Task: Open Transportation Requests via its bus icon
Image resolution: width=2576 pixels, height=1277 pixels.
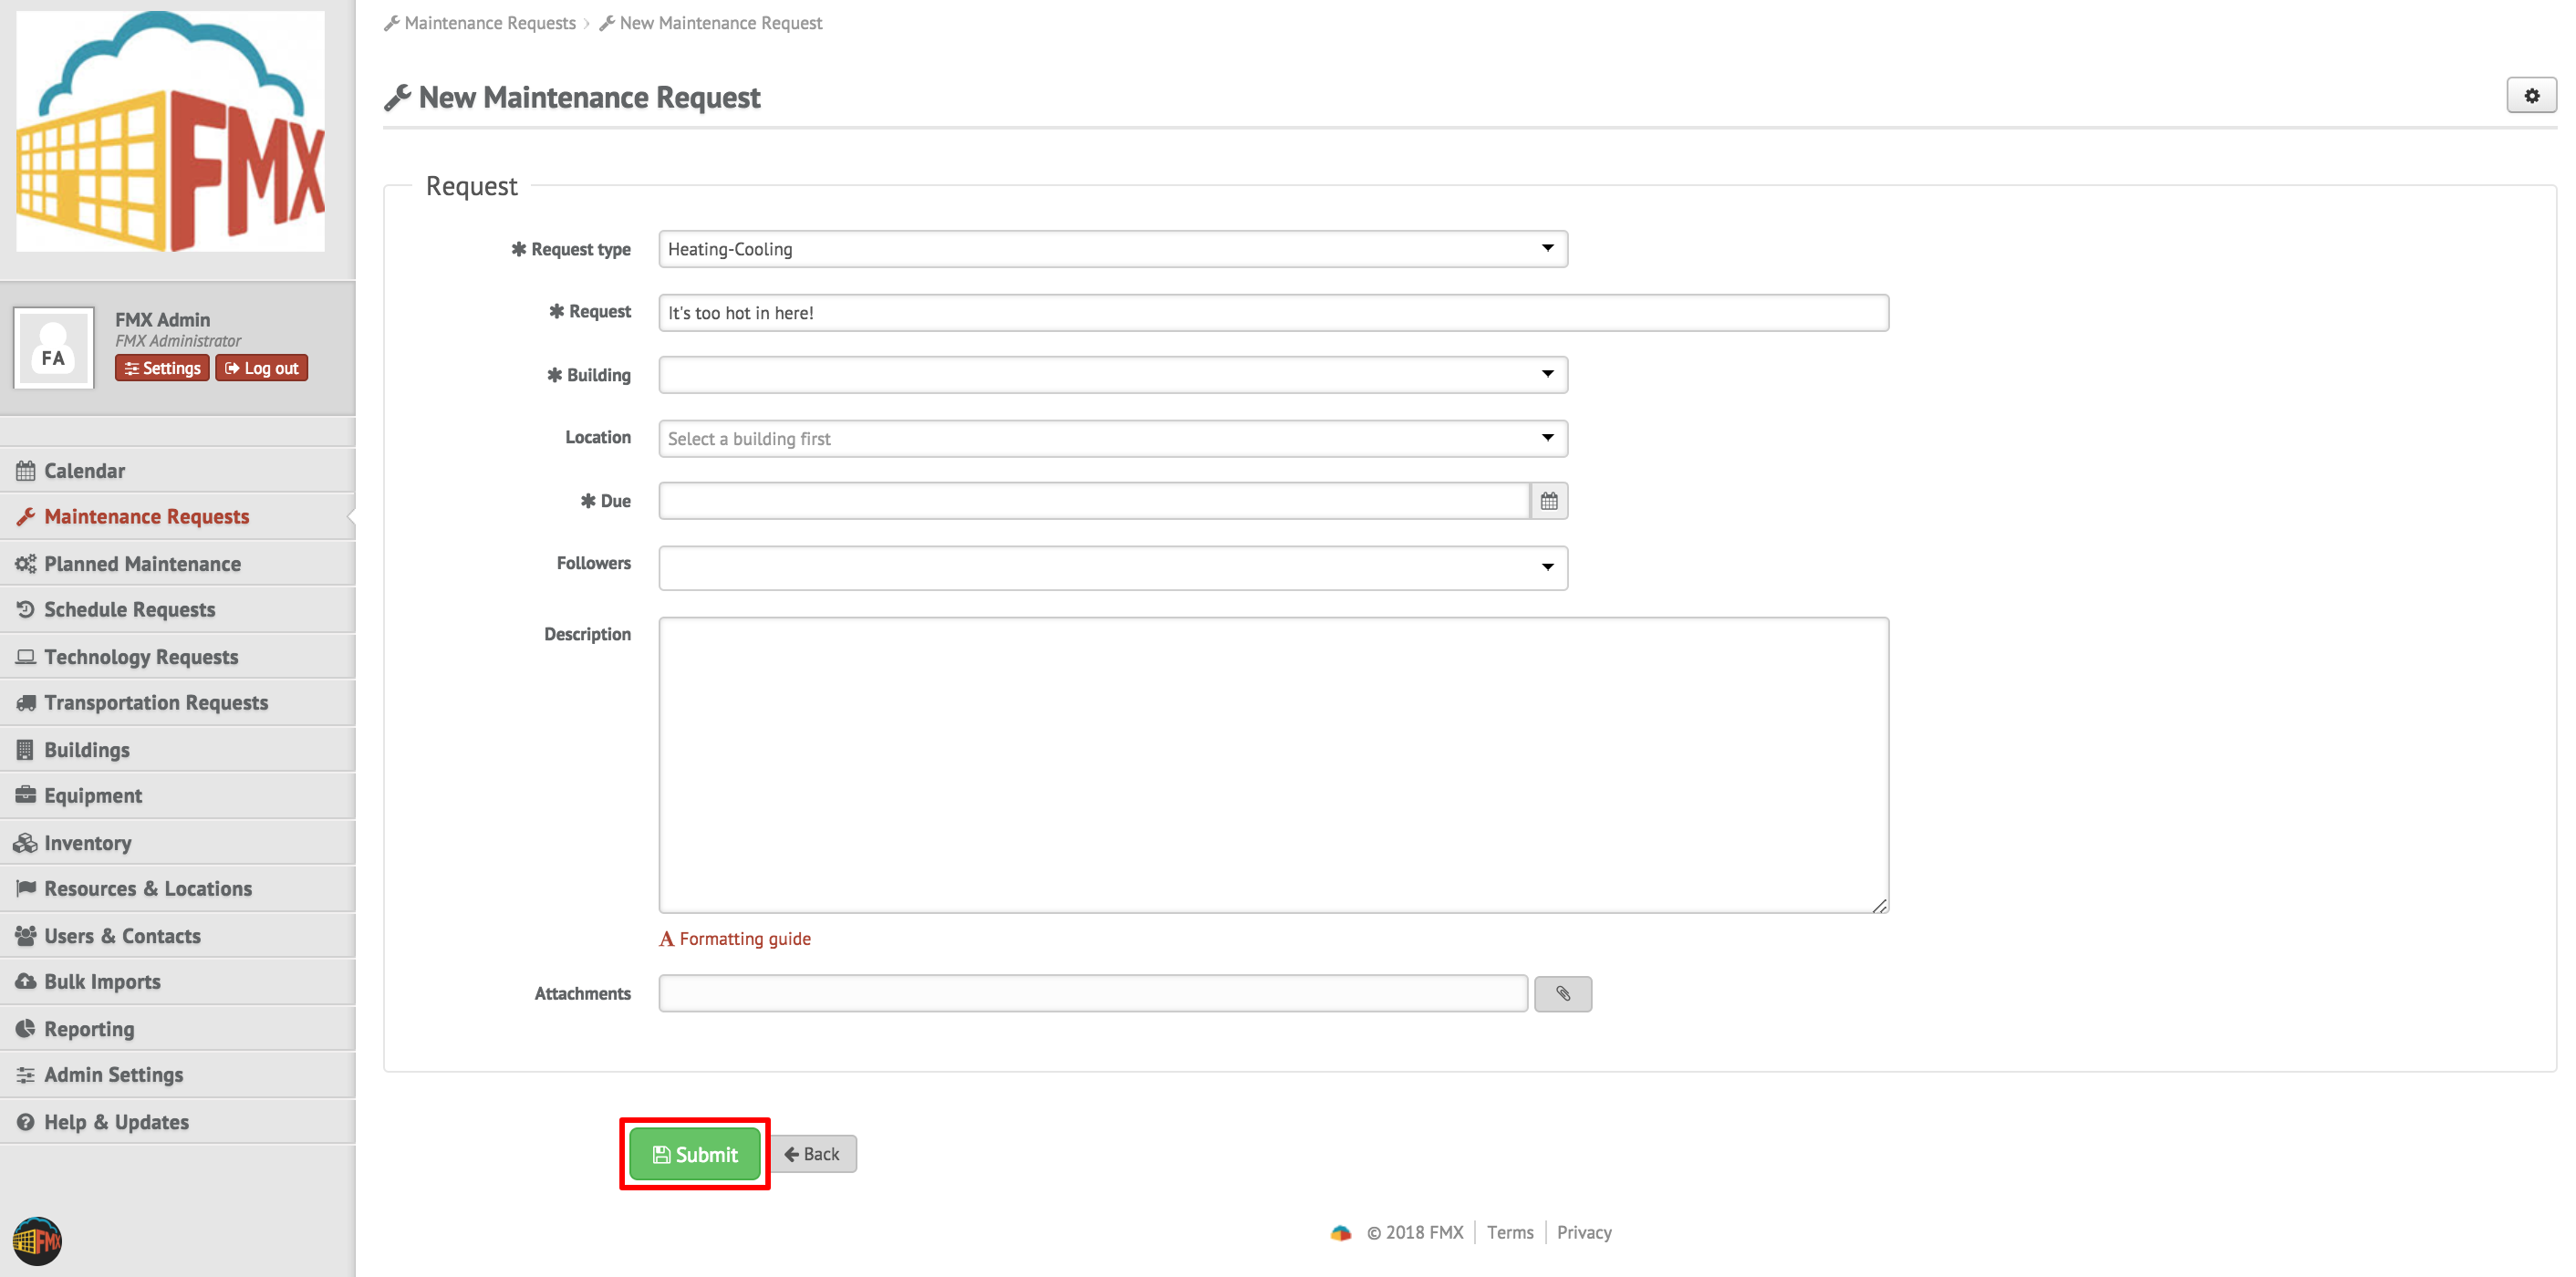Action: click(26, 702)
